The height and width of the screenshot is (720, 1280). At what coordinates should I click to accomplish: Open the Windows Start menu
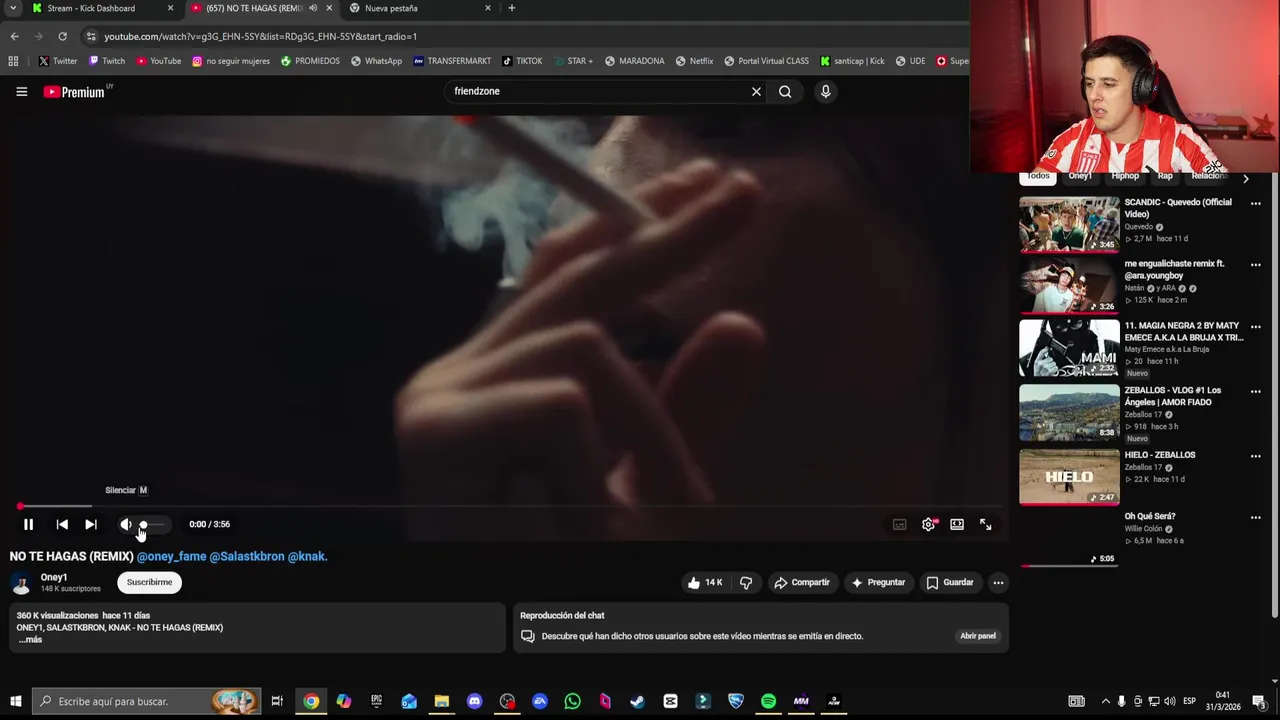click(x=15, y=701)
